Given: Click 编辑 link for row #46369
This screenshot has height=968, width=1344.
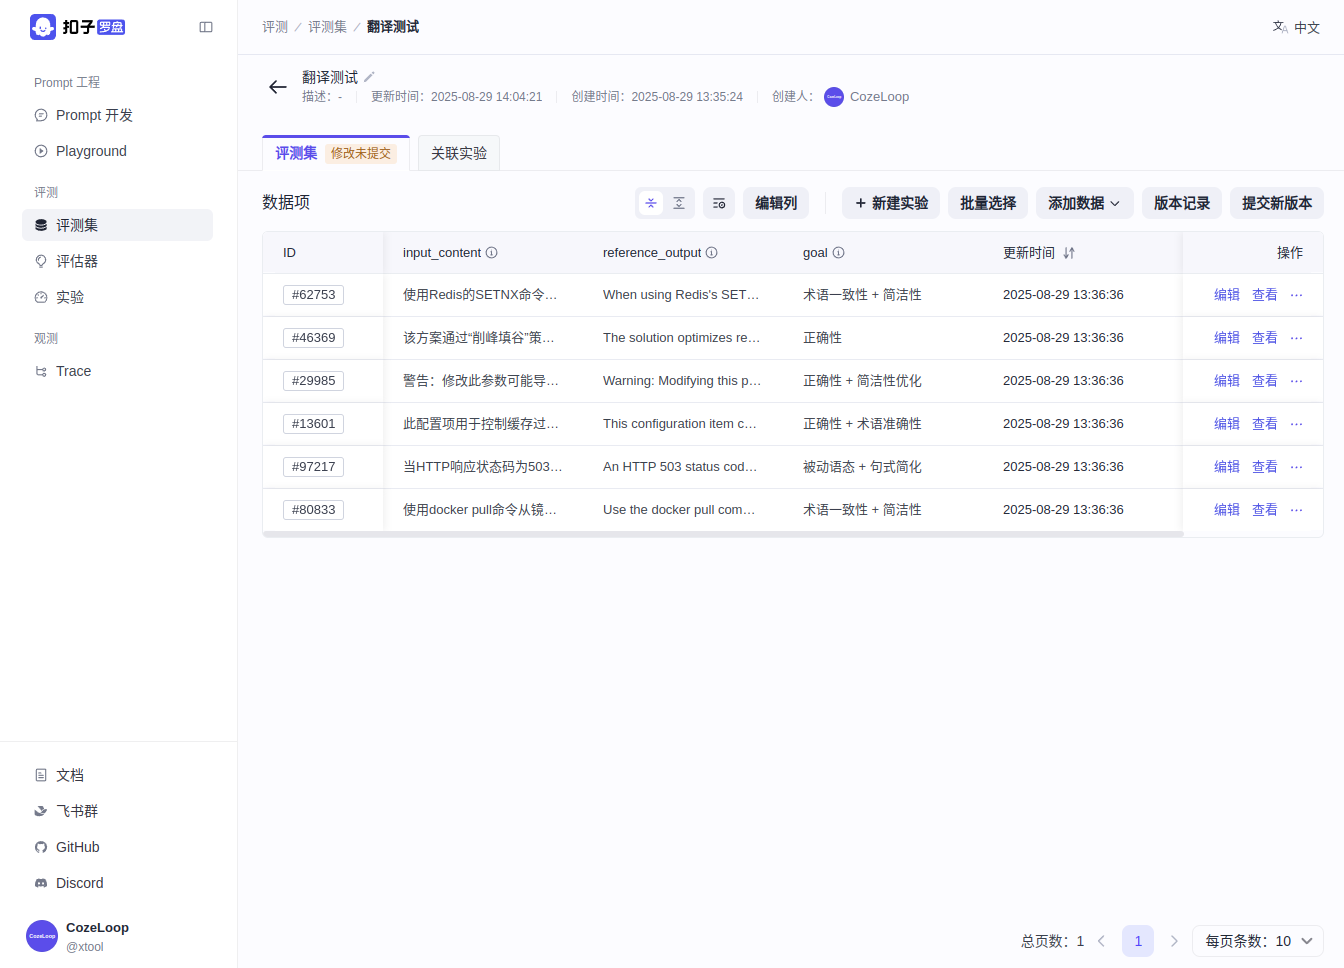Looking at the screenshot, I should [x=1226, y=338].
